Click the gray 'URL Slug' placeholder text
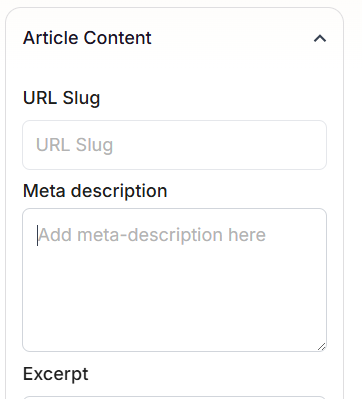 (75, 145)
